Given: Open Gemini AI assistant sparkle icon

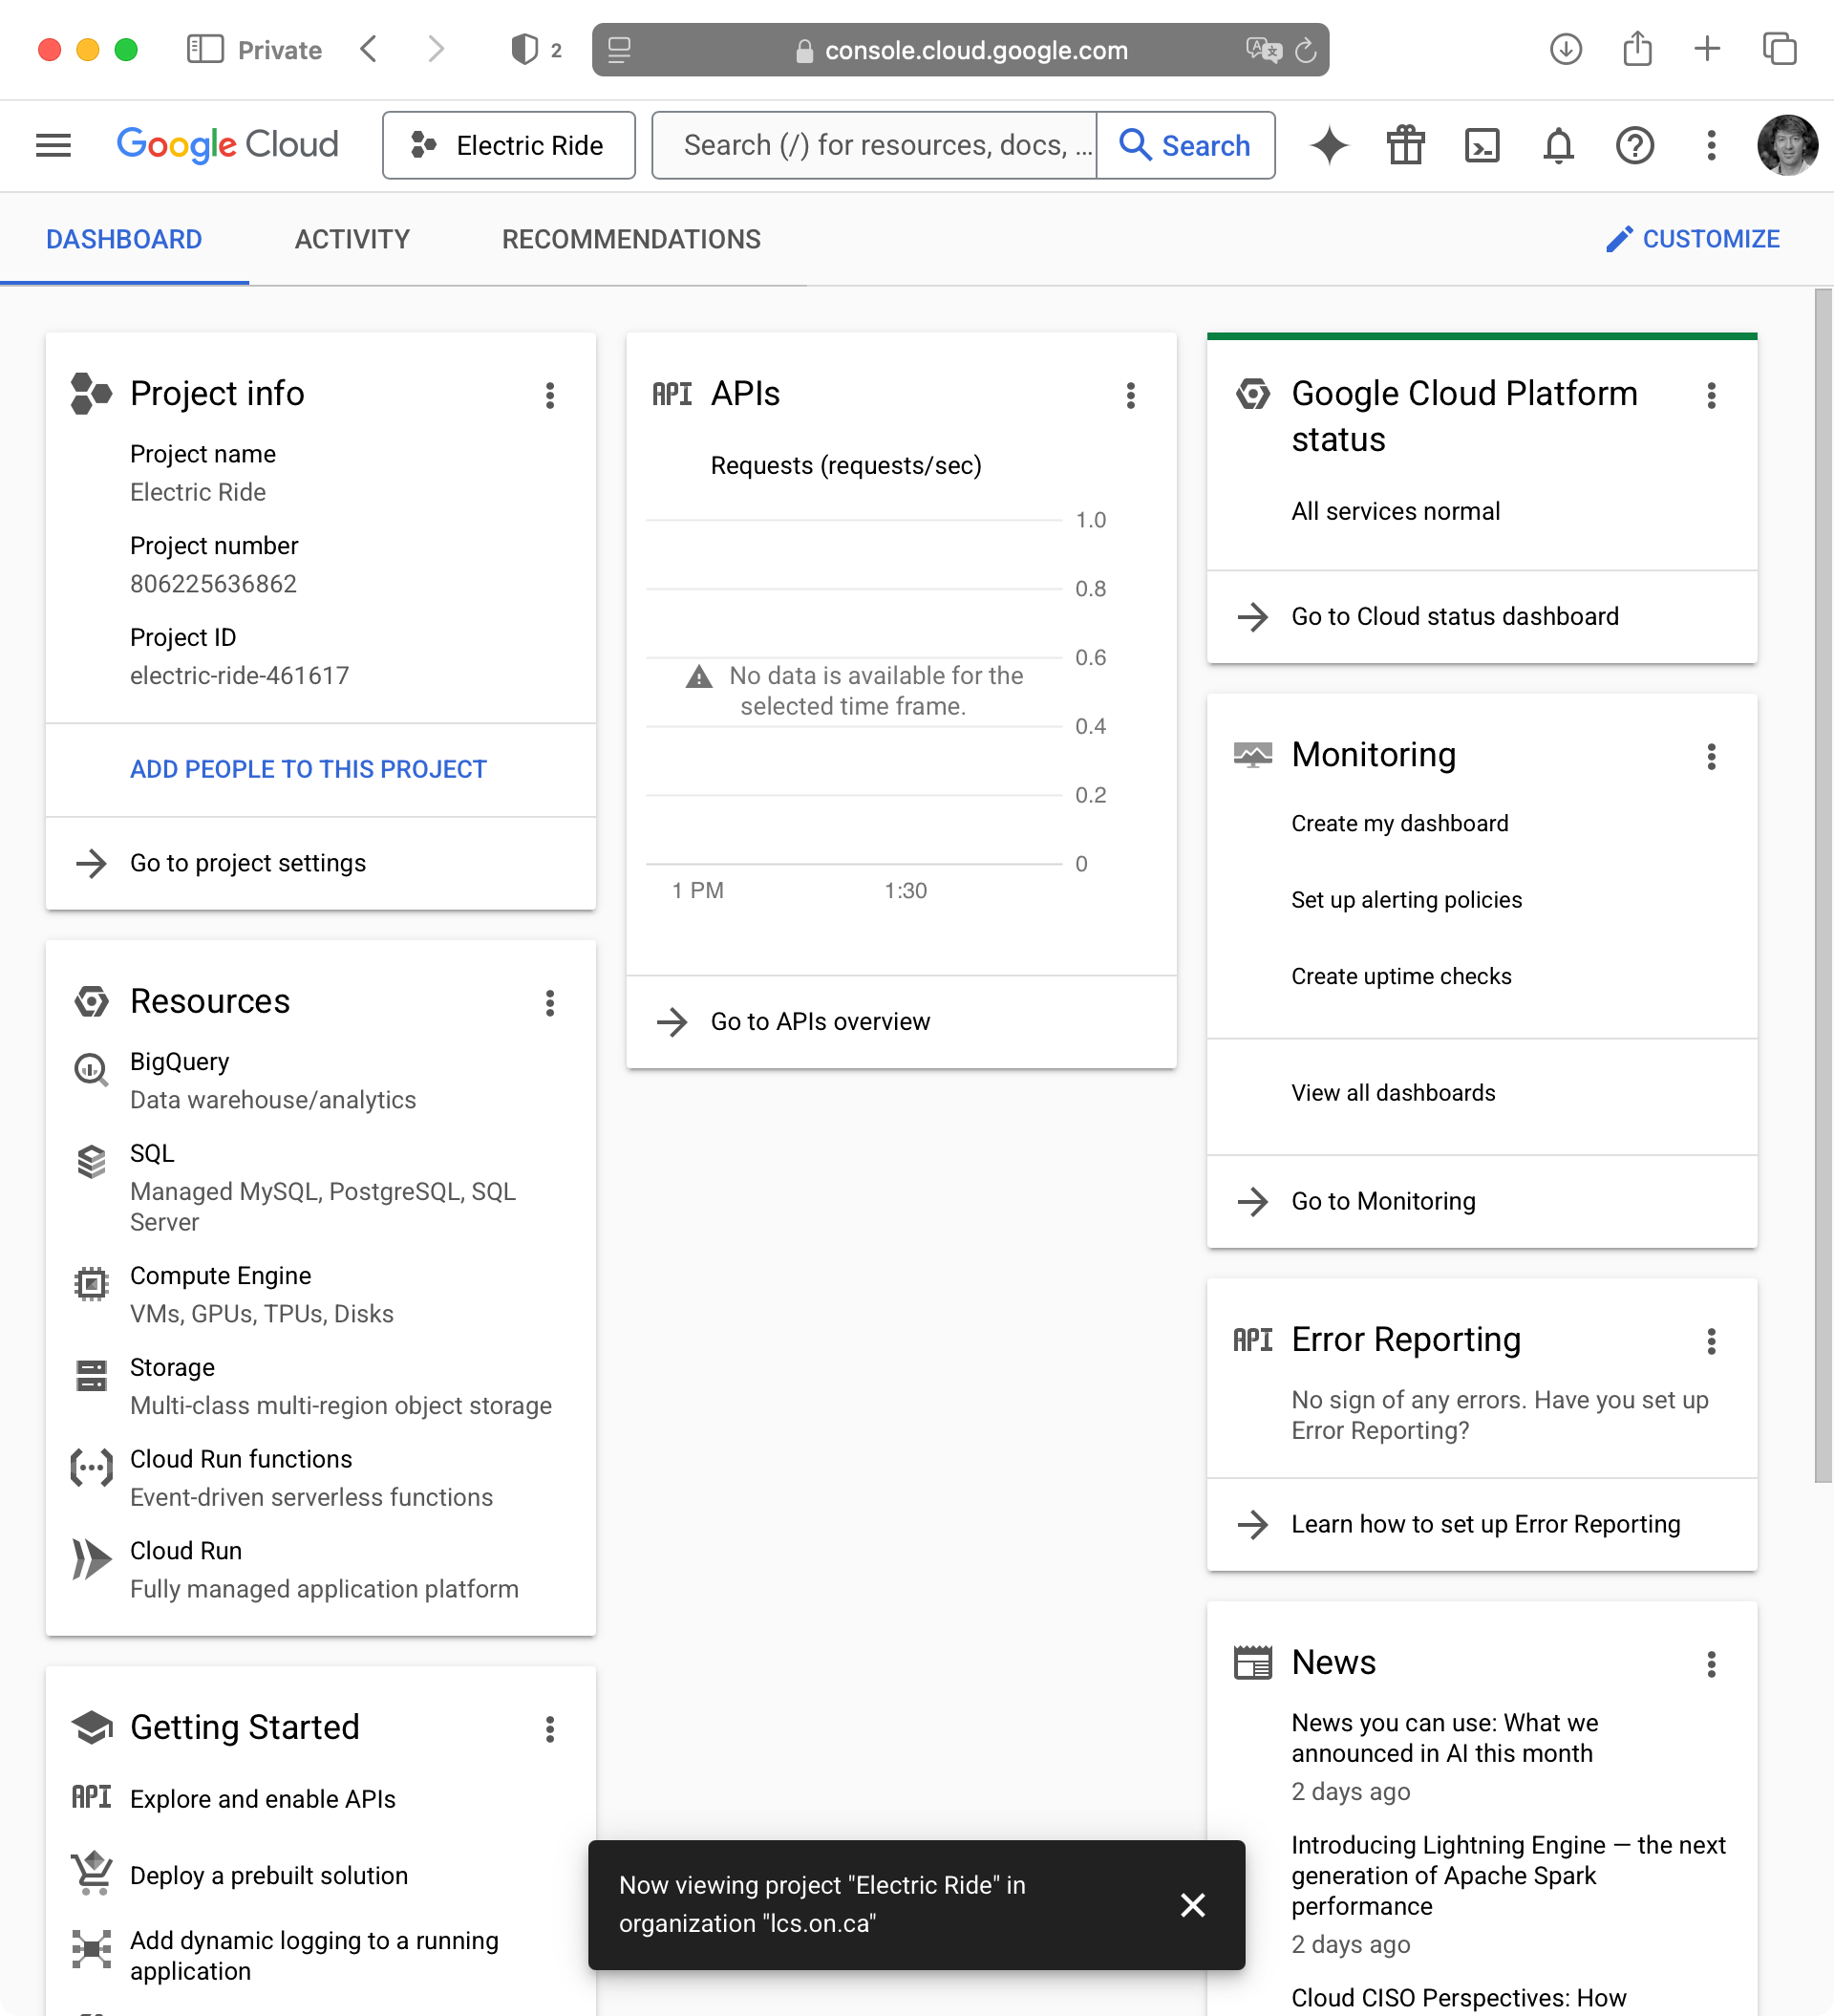Looking at the screenshot, I should click(1329, 145).
